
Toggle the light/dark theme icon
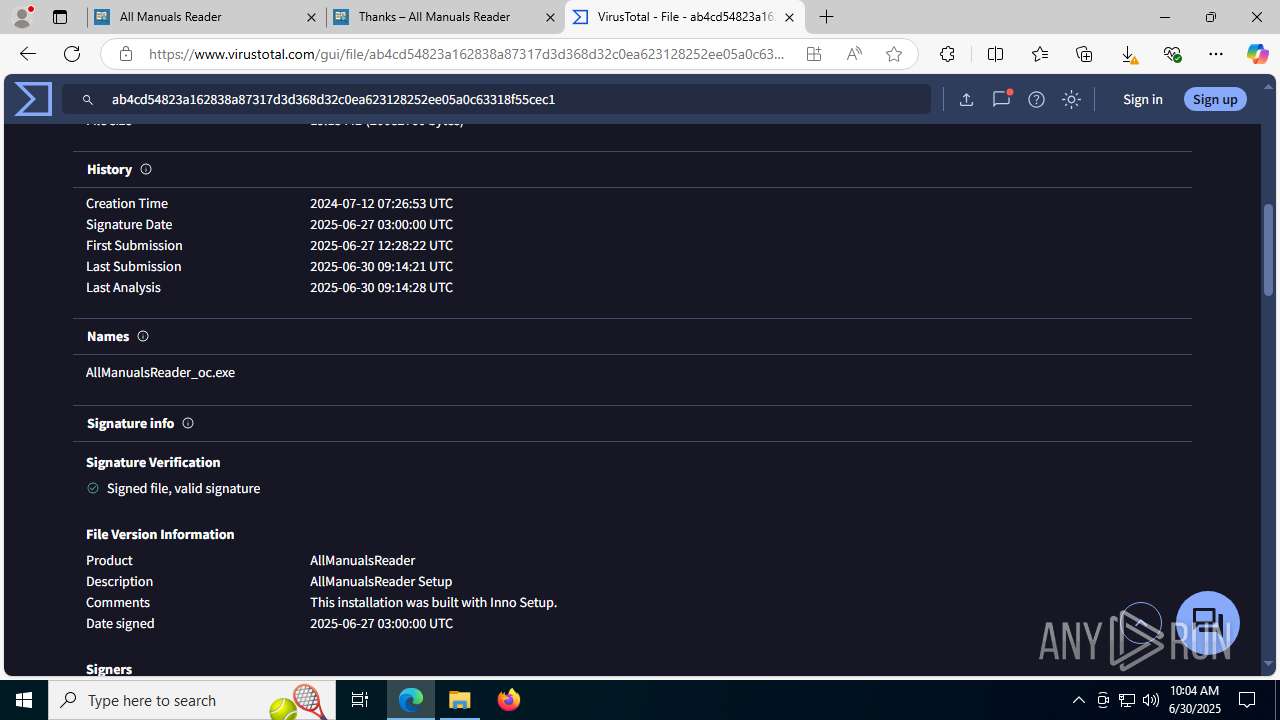(x=1071, y=99)
